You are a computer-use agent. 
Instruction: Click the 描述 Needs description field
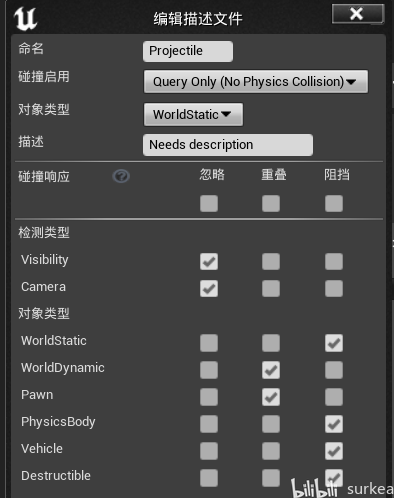(228, 145)
